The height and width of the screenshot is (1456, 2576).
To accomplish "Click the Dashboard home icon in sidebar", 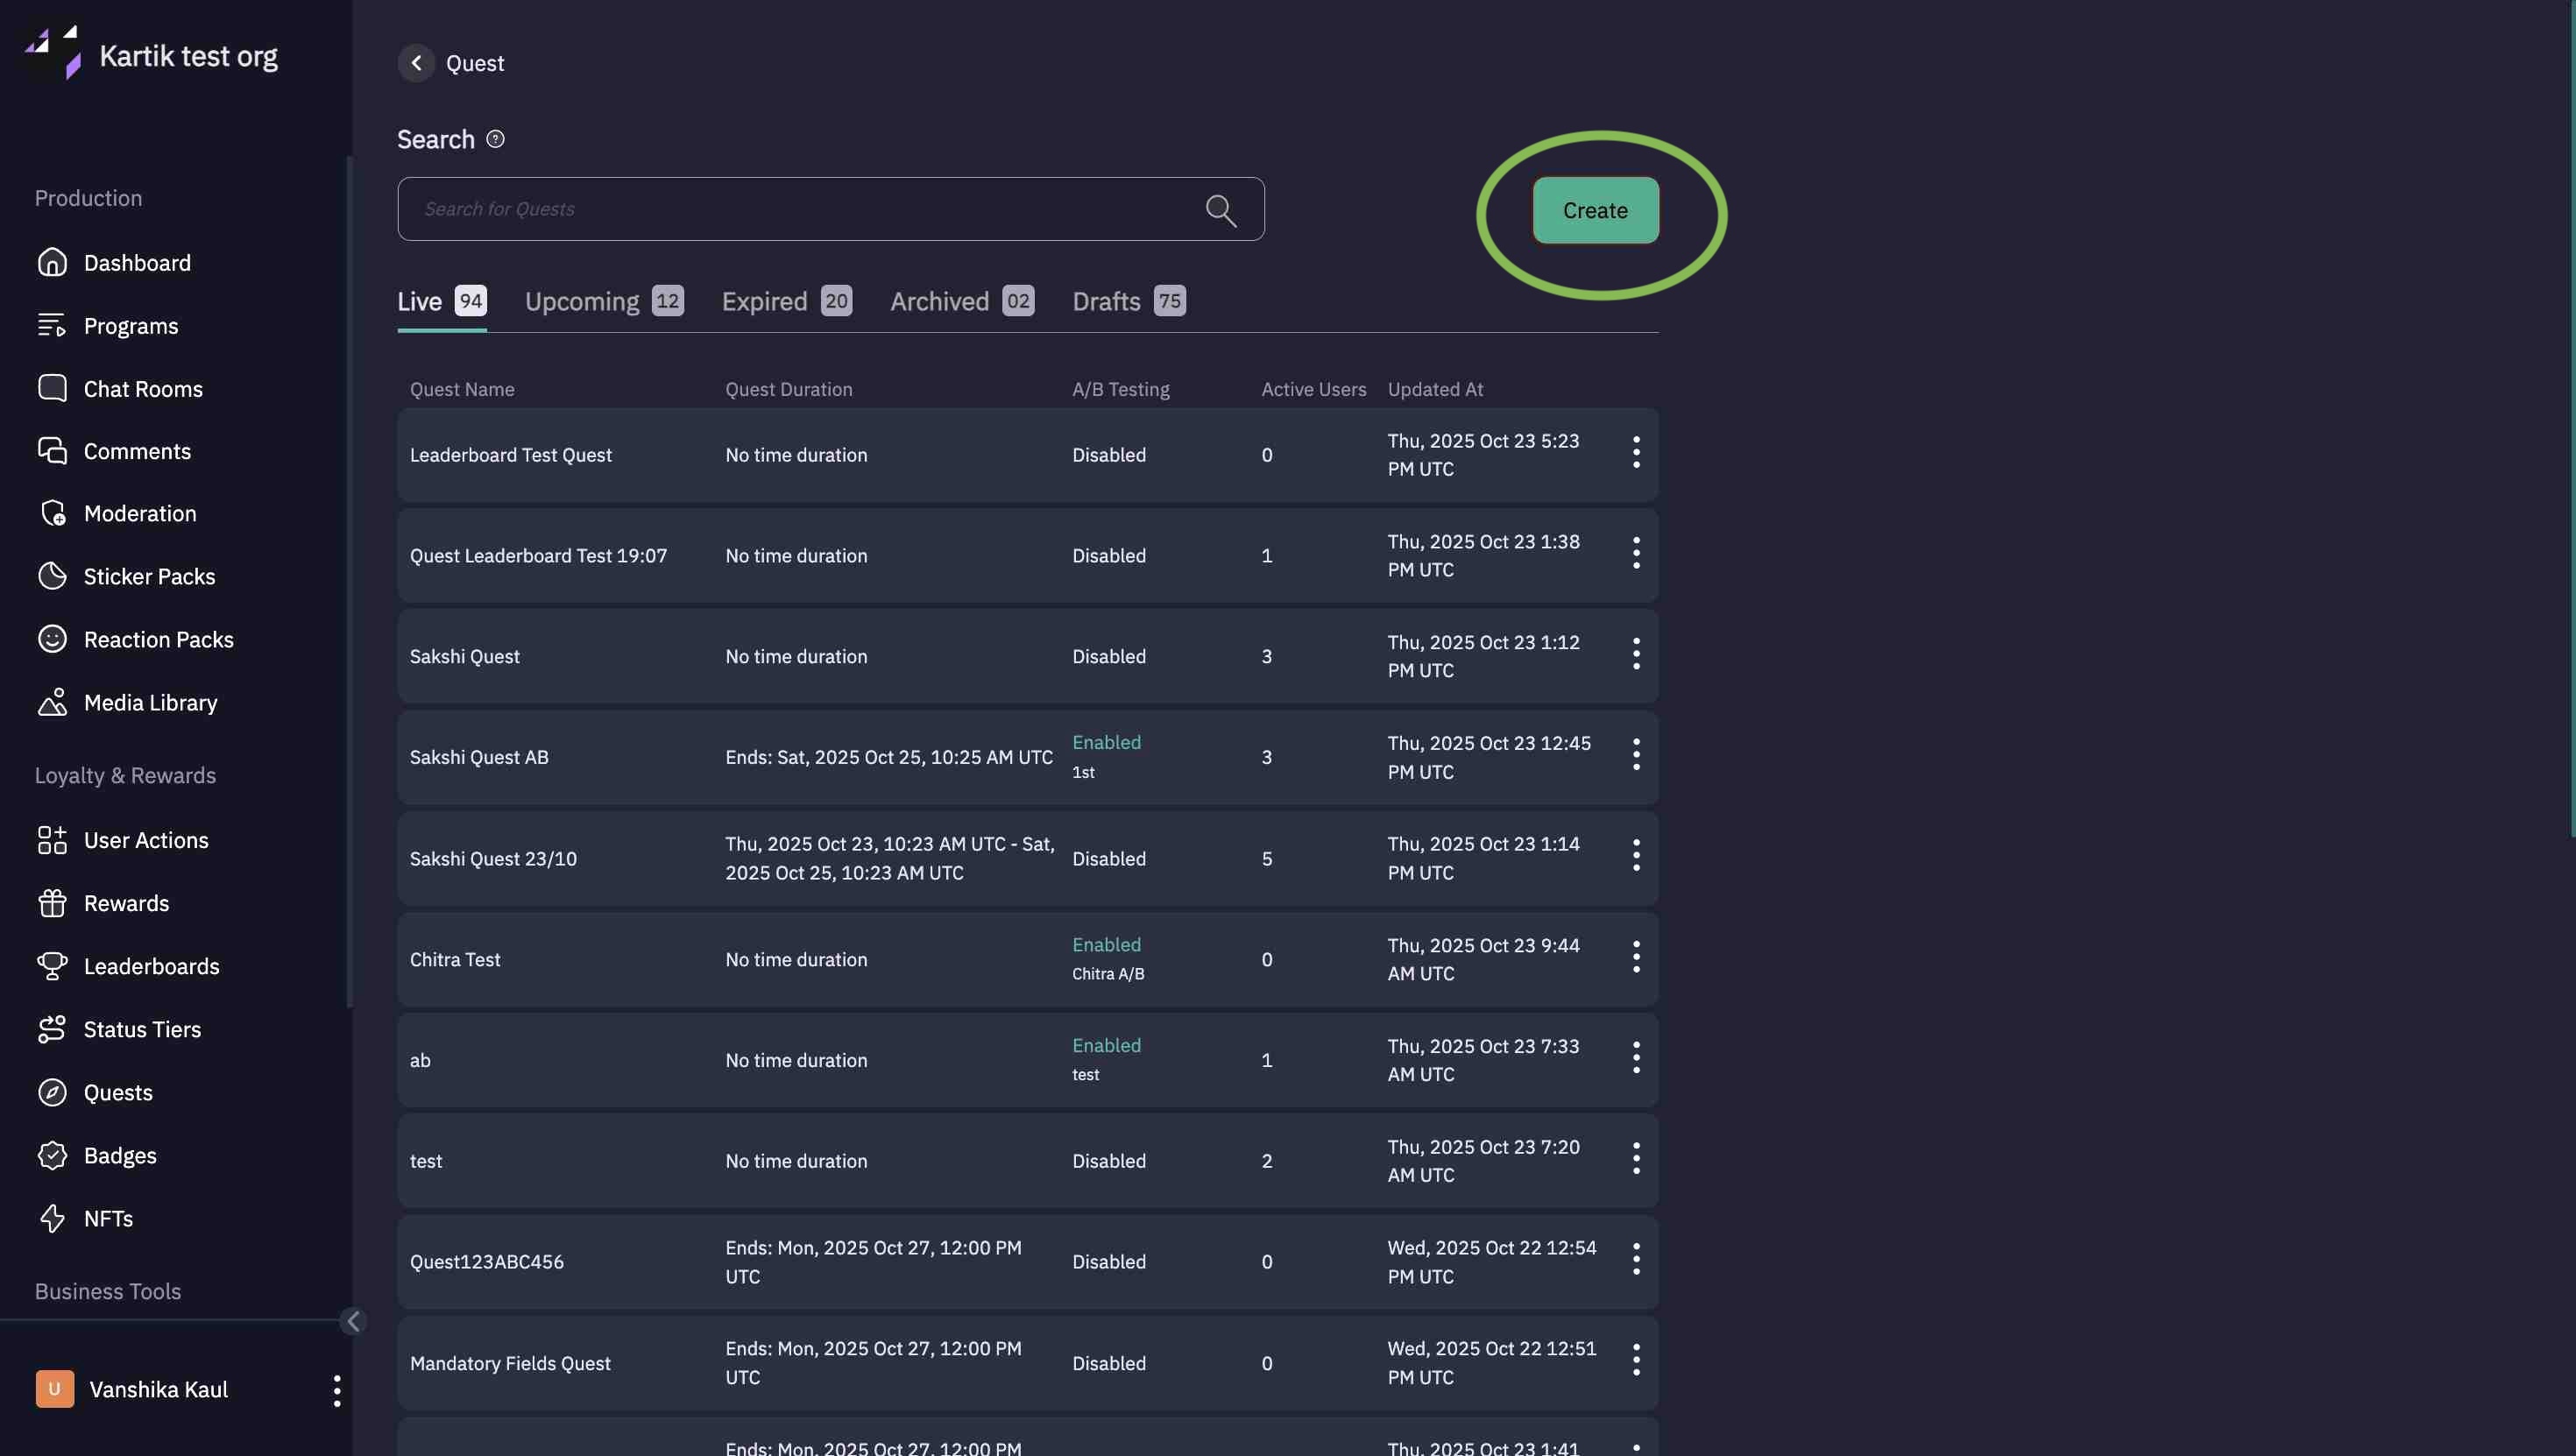I will (52, 262).
